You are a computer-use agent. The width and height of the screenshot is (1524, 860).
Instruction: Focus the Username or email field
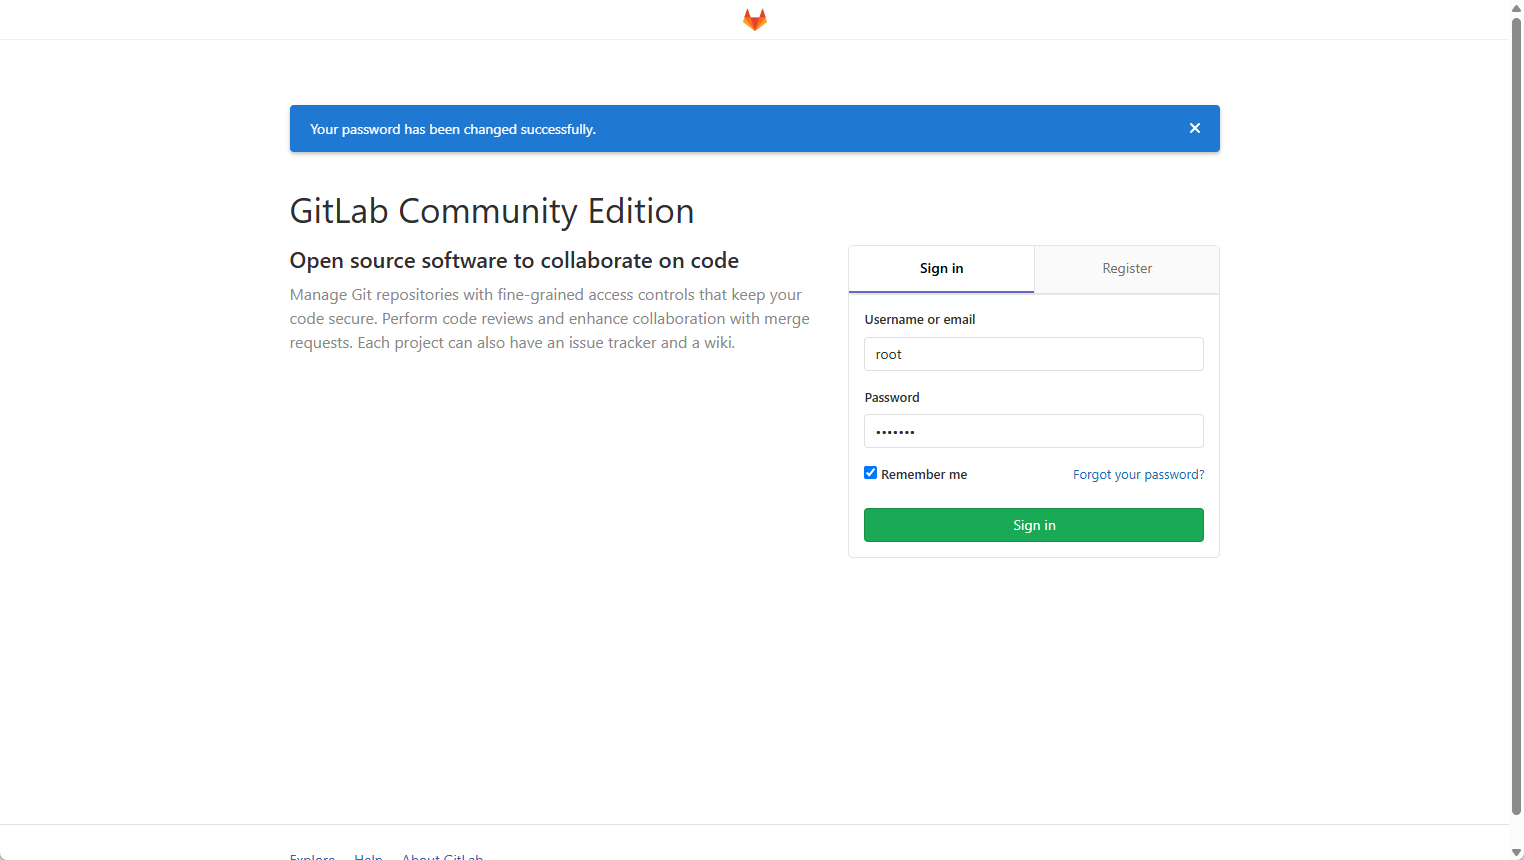pos(1034,354)
